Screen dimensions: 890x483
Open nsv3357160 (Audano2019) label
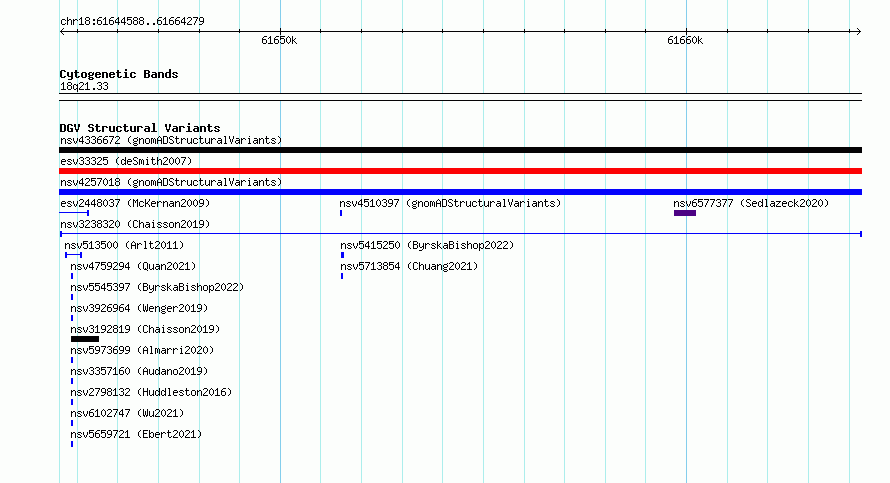(139, 371)
